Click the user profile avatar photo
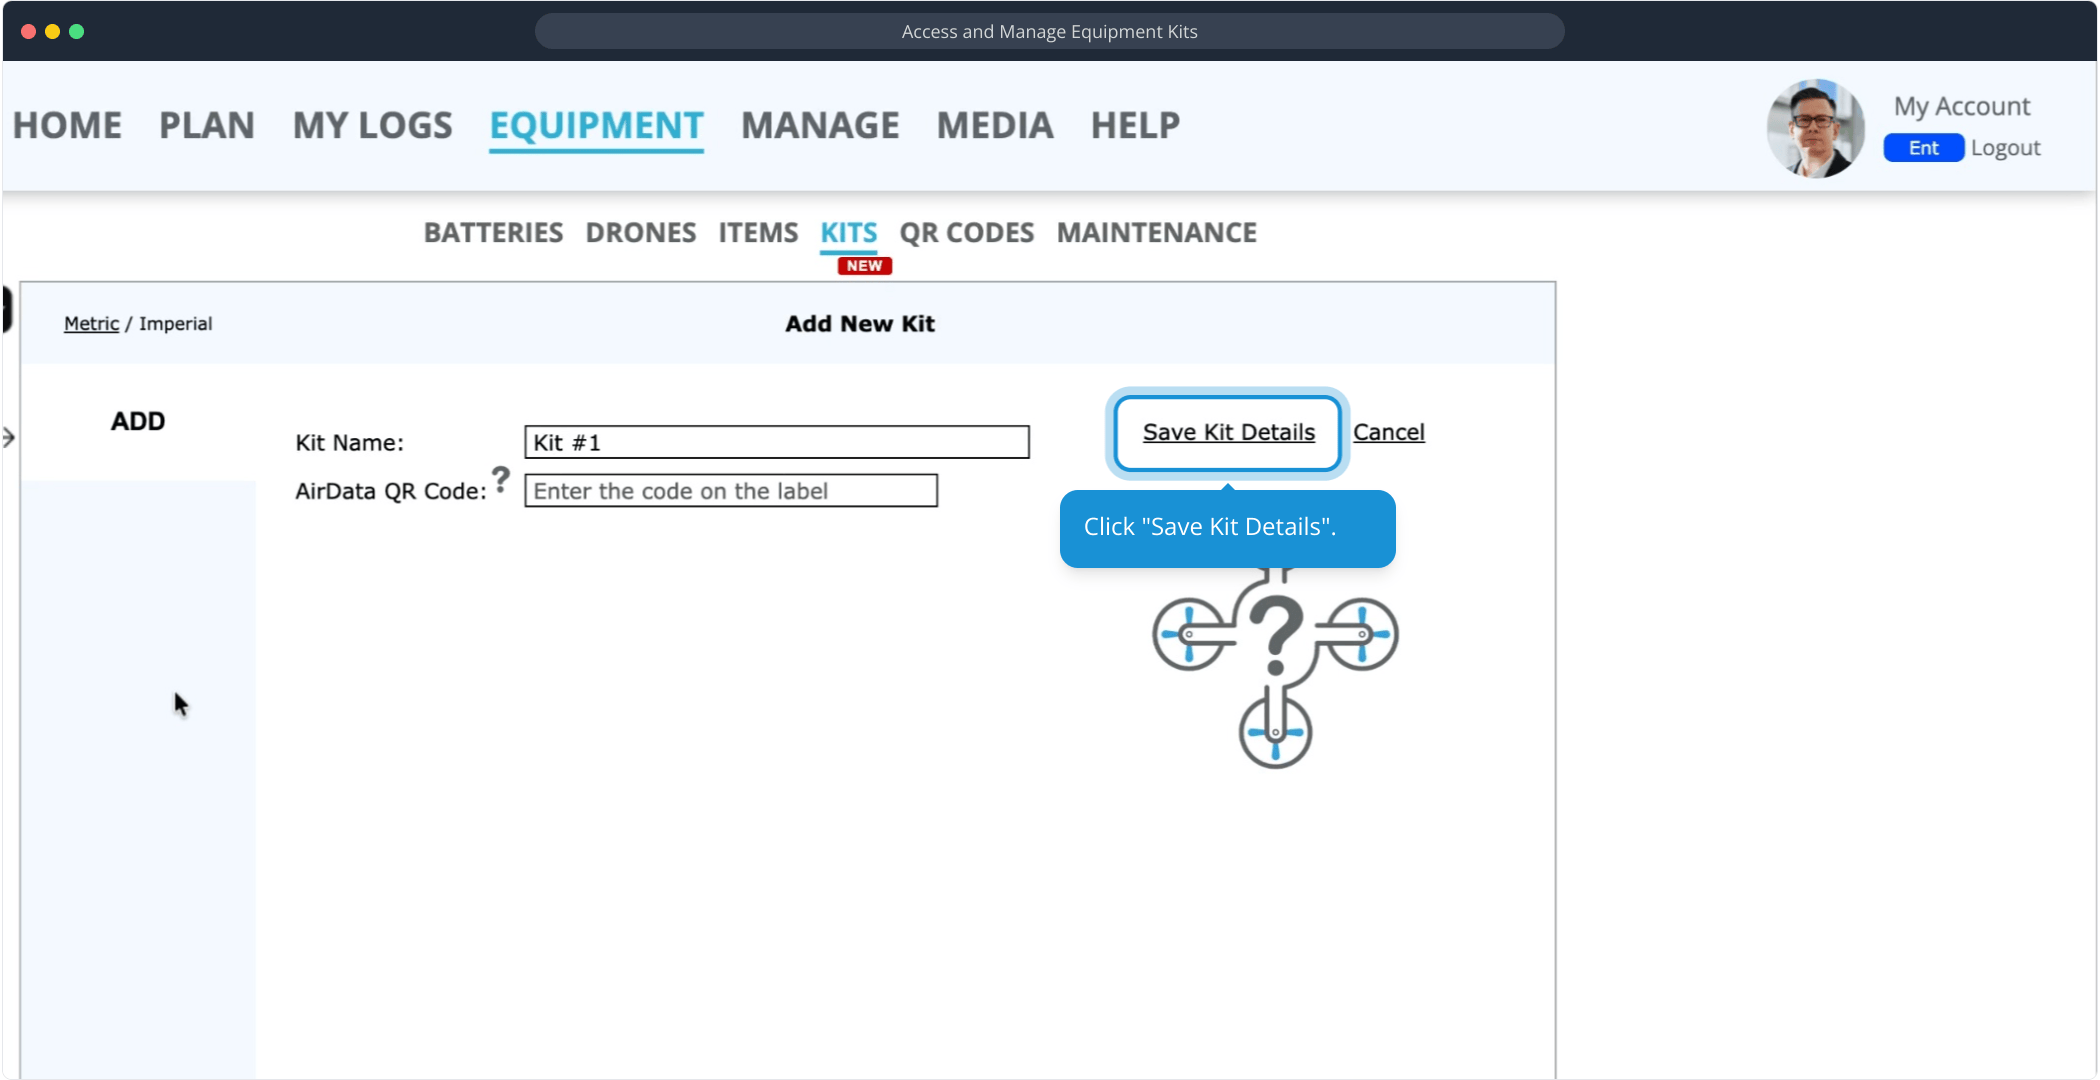The image size is (2100, 1080). tap(1815, 128)
